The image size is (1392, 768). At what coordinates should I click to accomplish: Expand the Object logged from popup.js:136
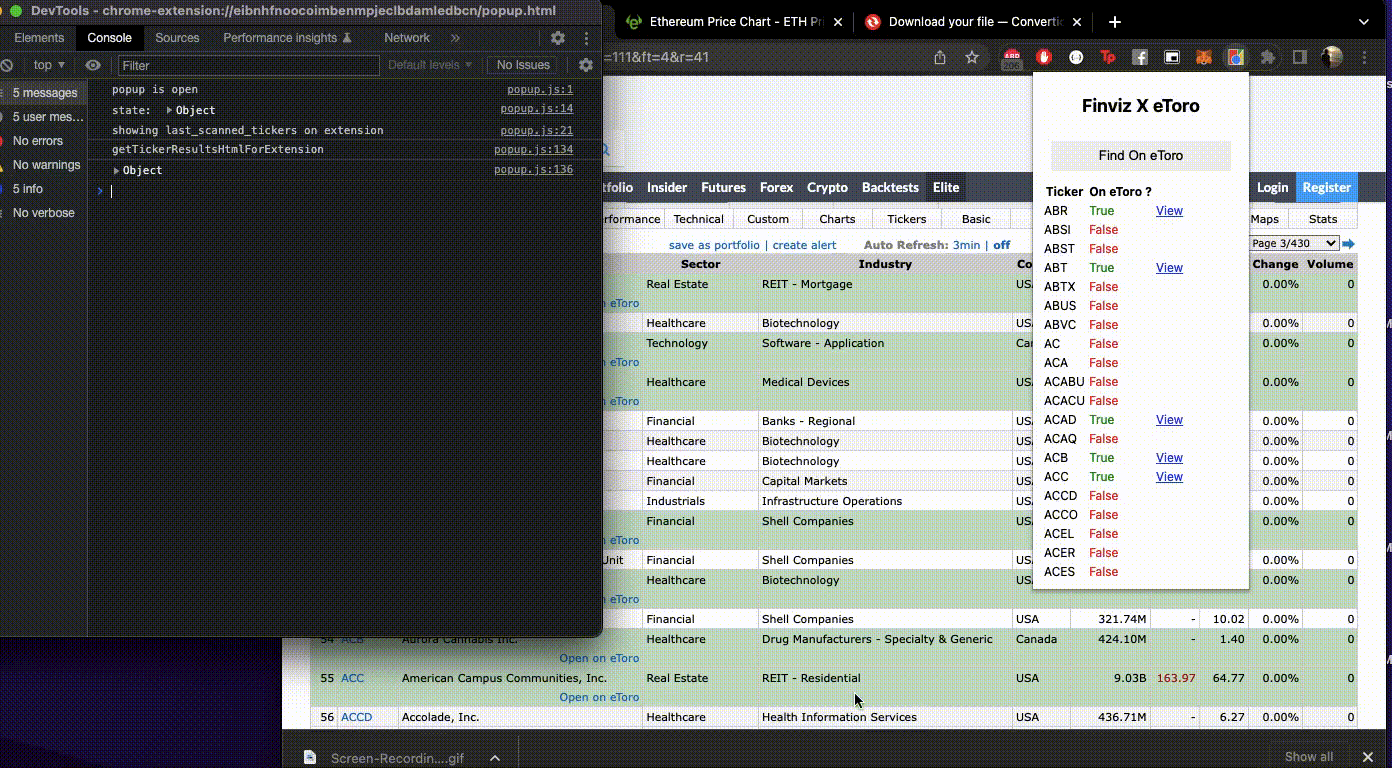[x=117, y=170]
